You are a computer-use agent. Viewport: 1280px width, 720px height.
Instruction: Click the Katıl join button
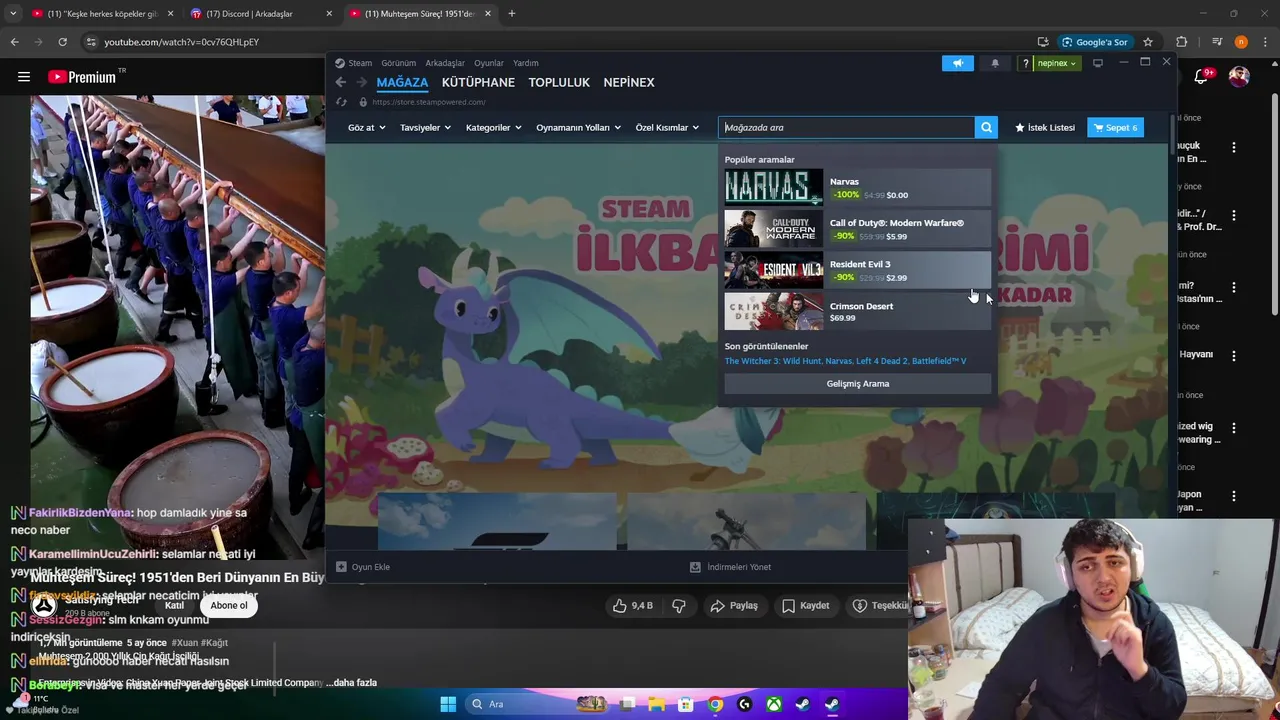point(174,606)
